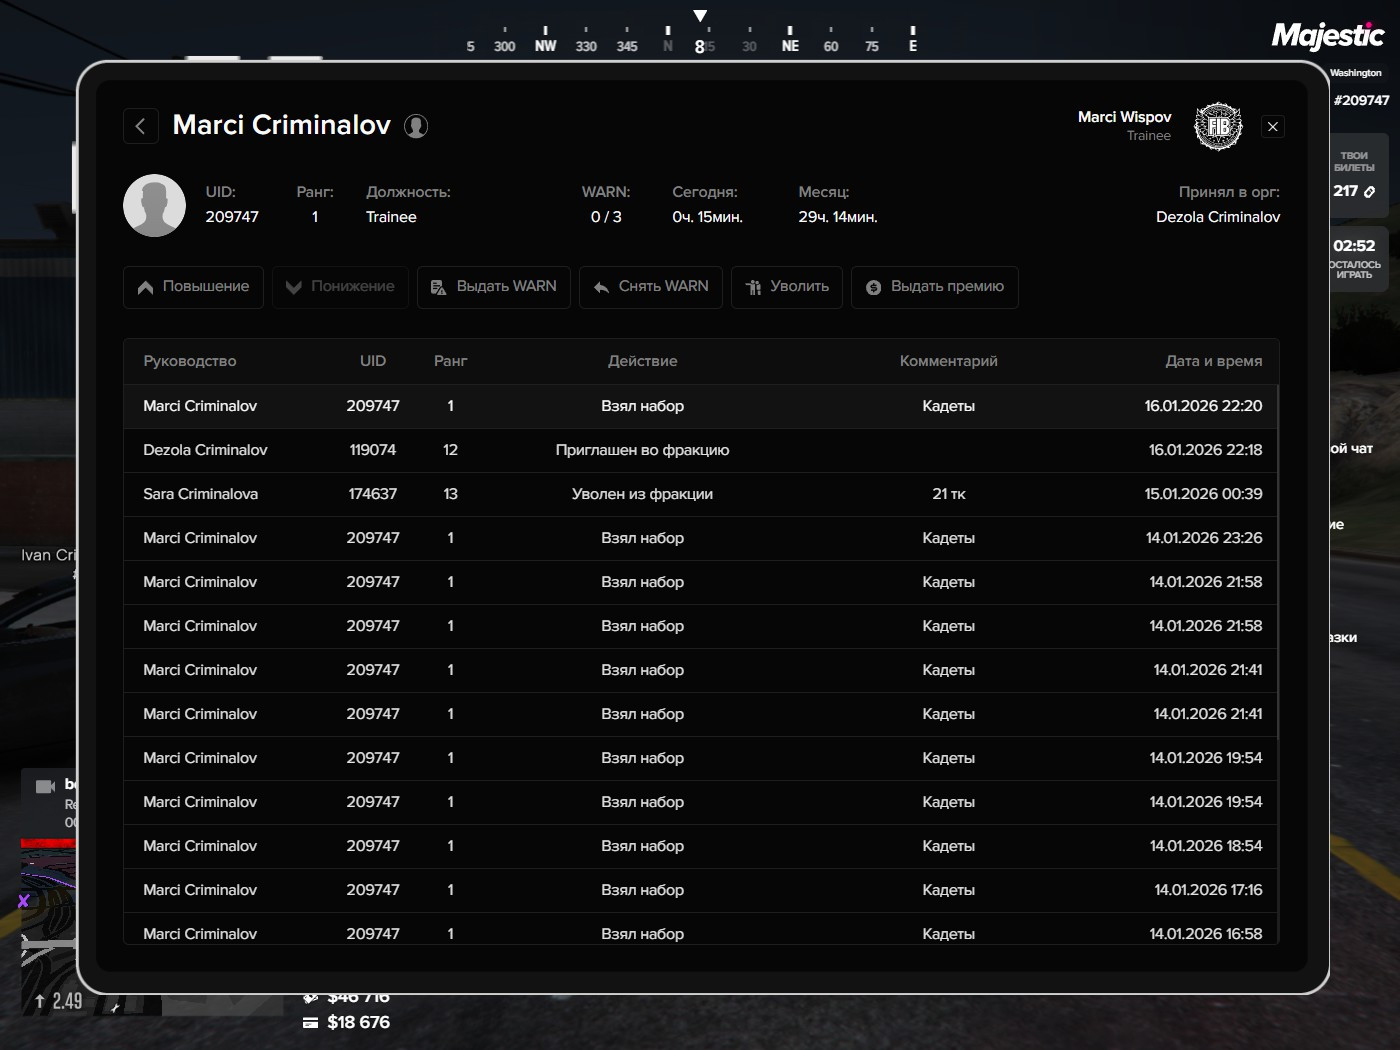Click the Majestic logo in the corner
This screenshot has width=1400, height=1050.
[x=1328, y=37]
